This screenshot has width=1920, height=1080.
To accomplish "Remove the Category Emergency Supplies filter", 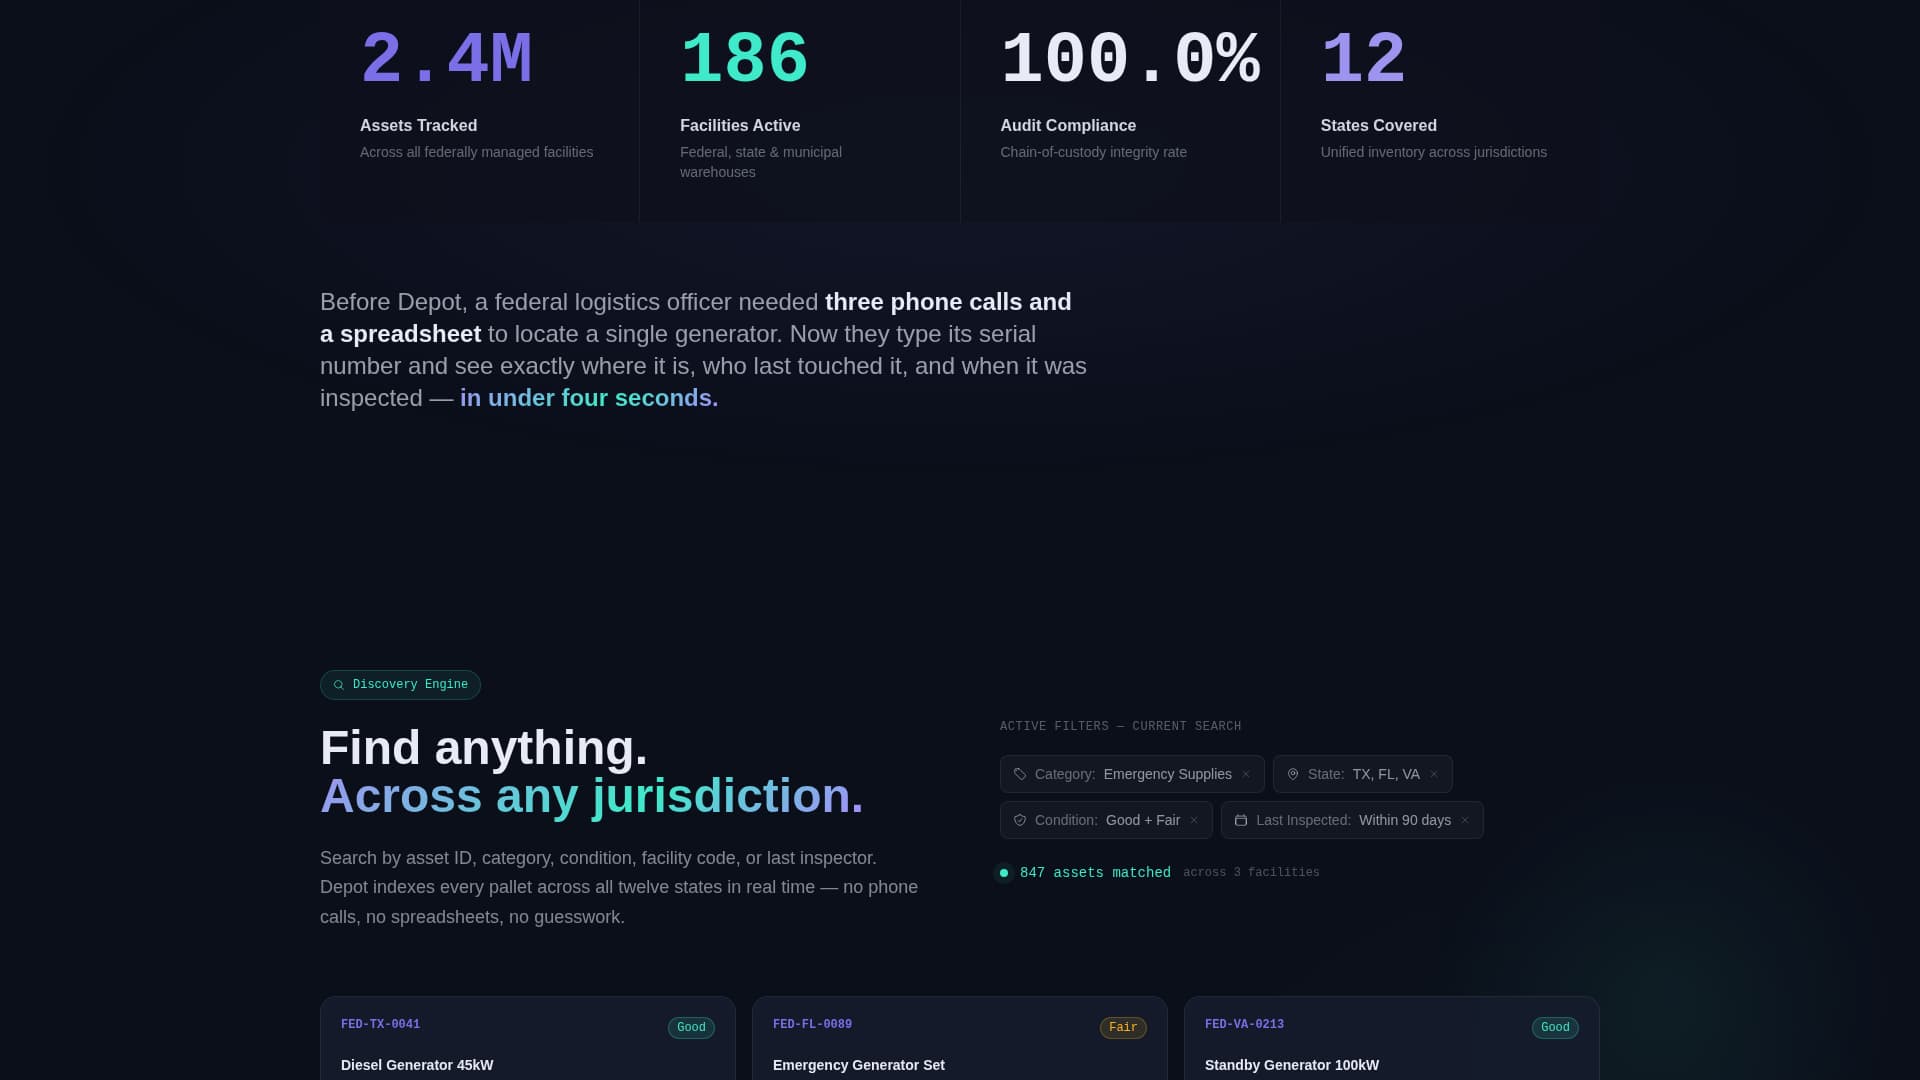I will [1246, 774].
